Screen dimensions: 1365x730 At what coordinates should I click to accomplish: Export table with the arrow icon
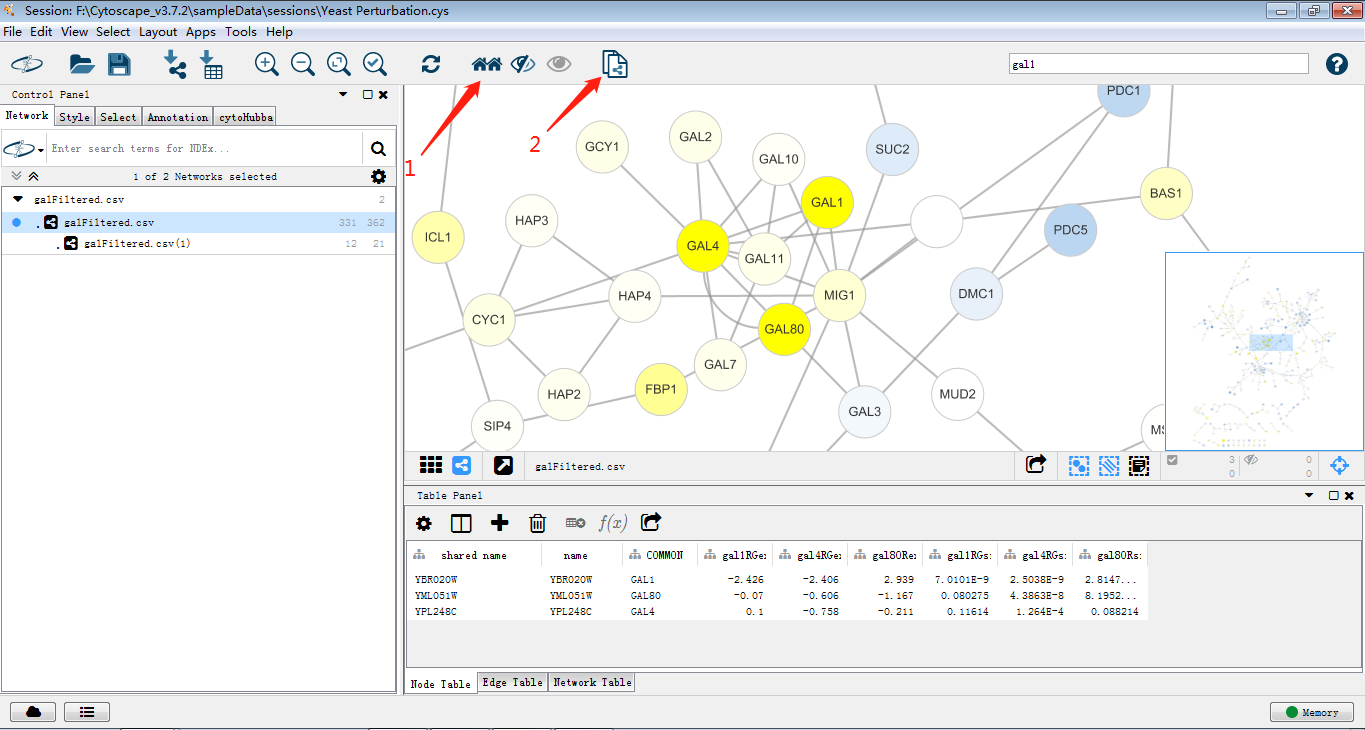click(x=651, y=522)
